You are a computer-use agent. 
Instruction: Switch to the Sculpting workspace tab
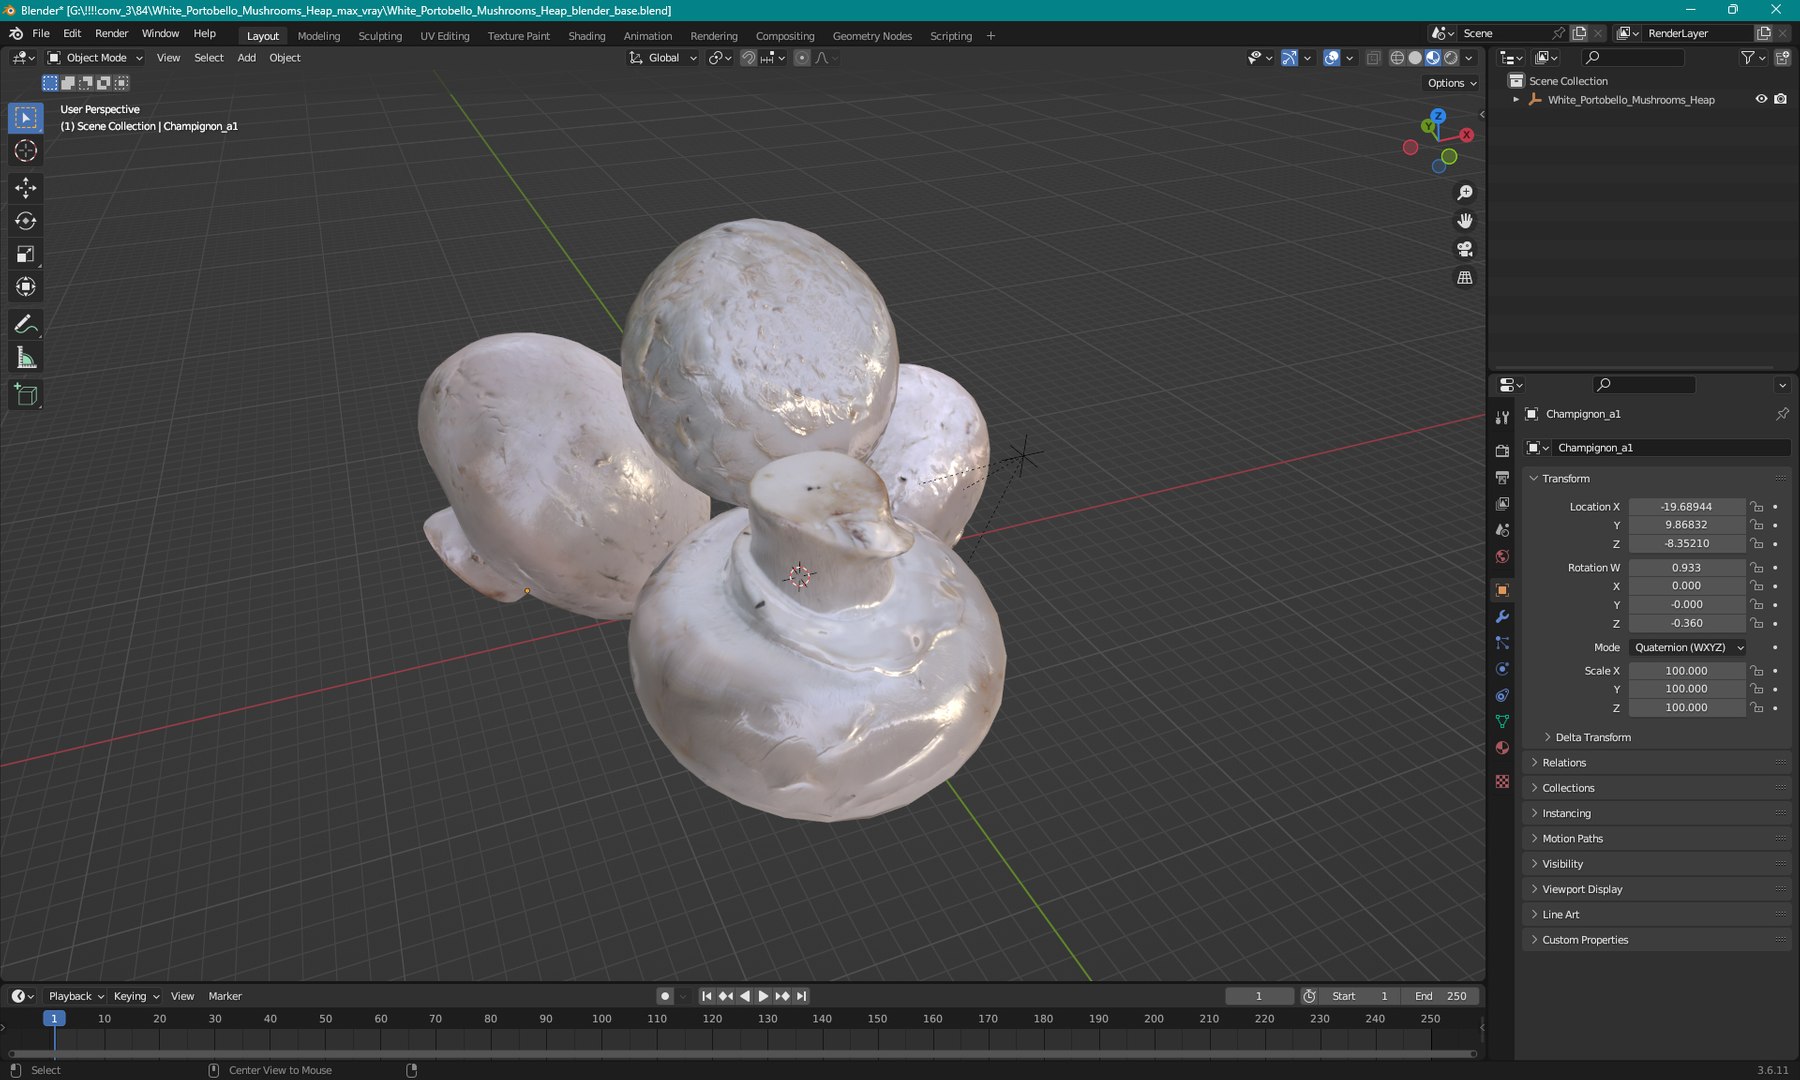click(380, 36)
